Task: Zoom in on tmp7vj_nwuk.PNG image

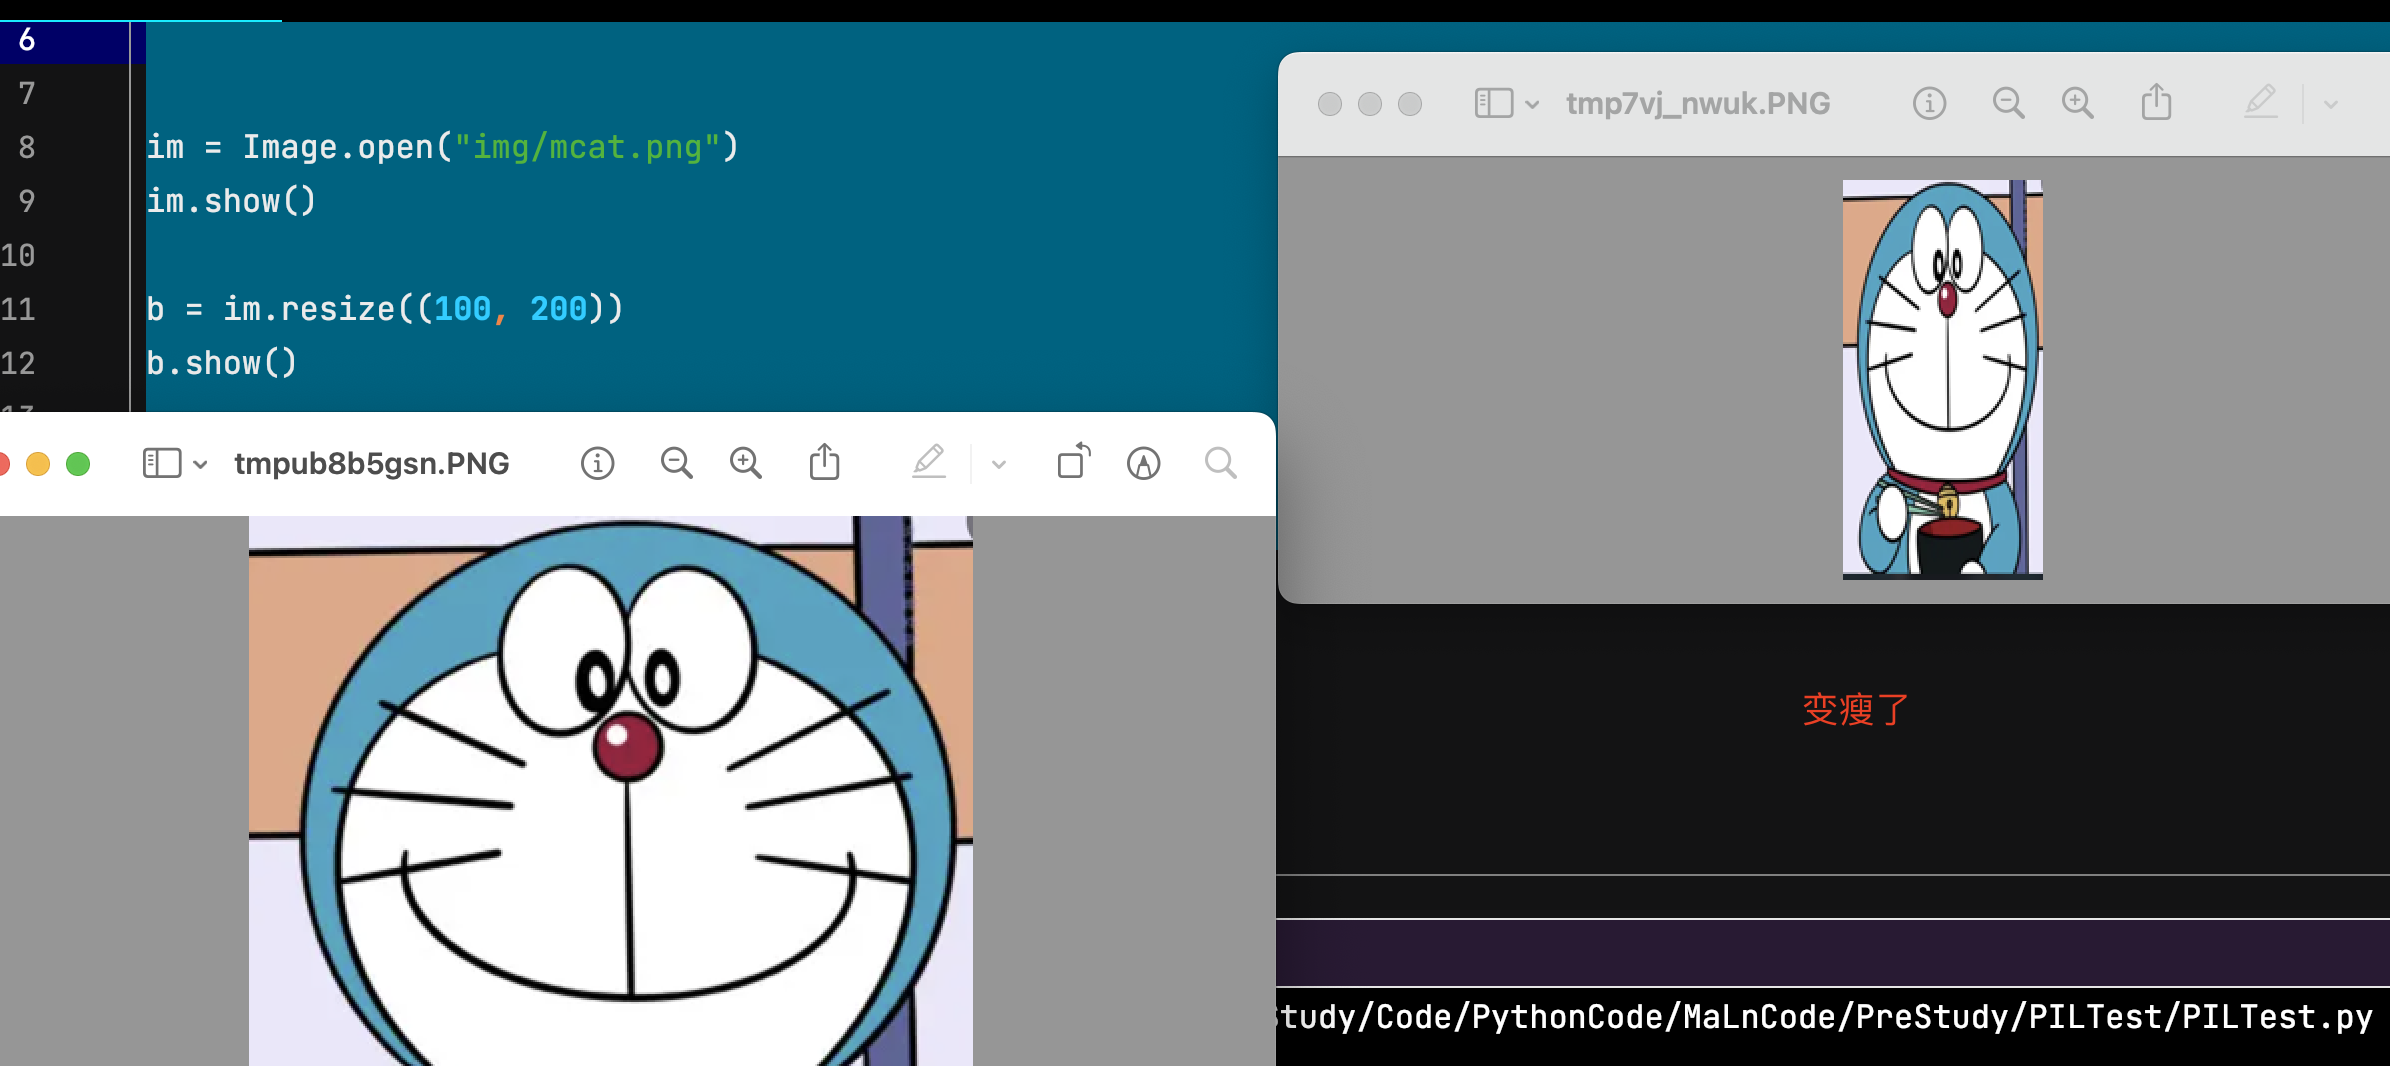Action: coord(2077,103)
